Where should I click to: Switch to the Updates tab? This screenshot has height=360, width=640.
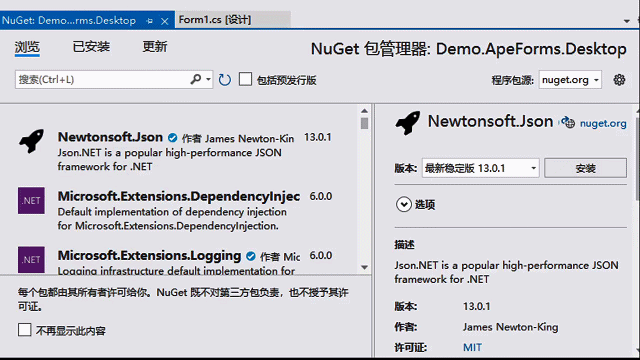pos(155,47)
